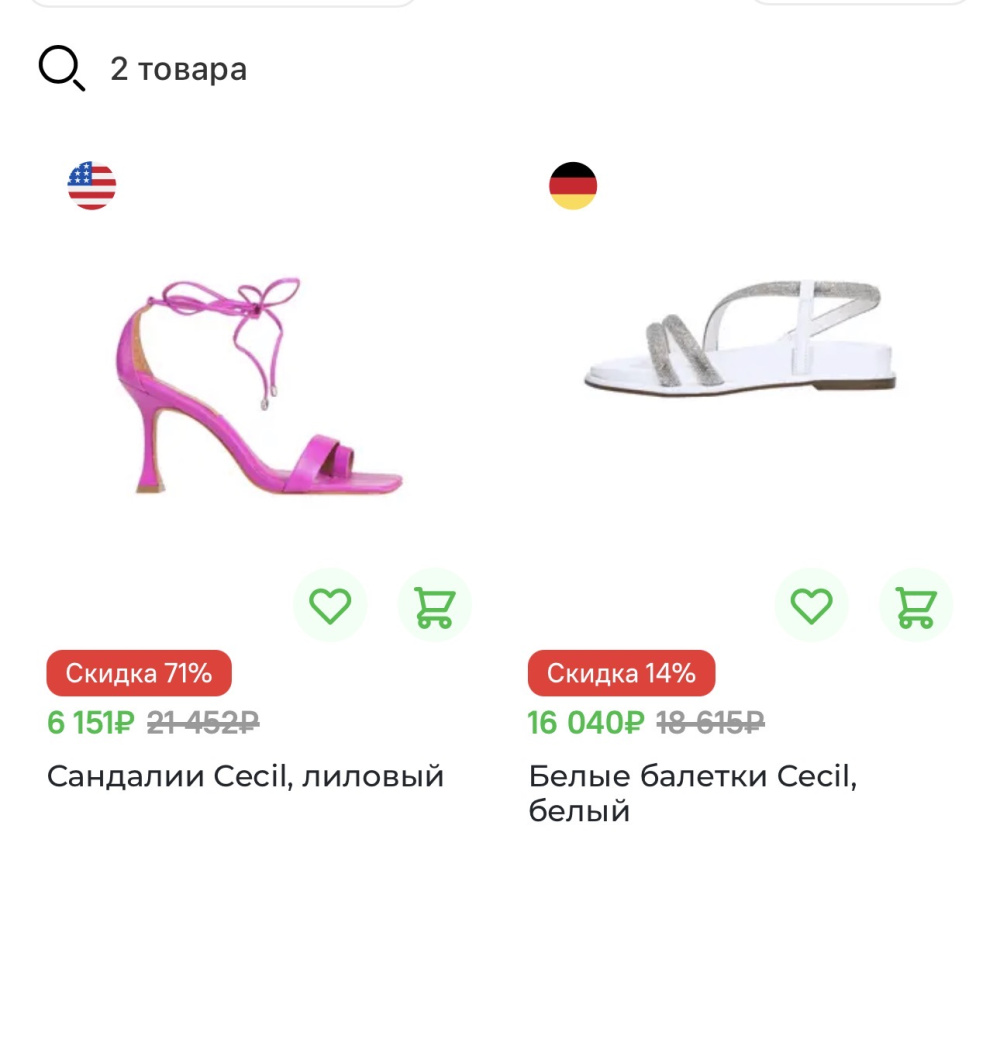Viewport: 1000px width, 1057px height.
Task: Click the green 6 151₽ price
Action: (90, 722)
